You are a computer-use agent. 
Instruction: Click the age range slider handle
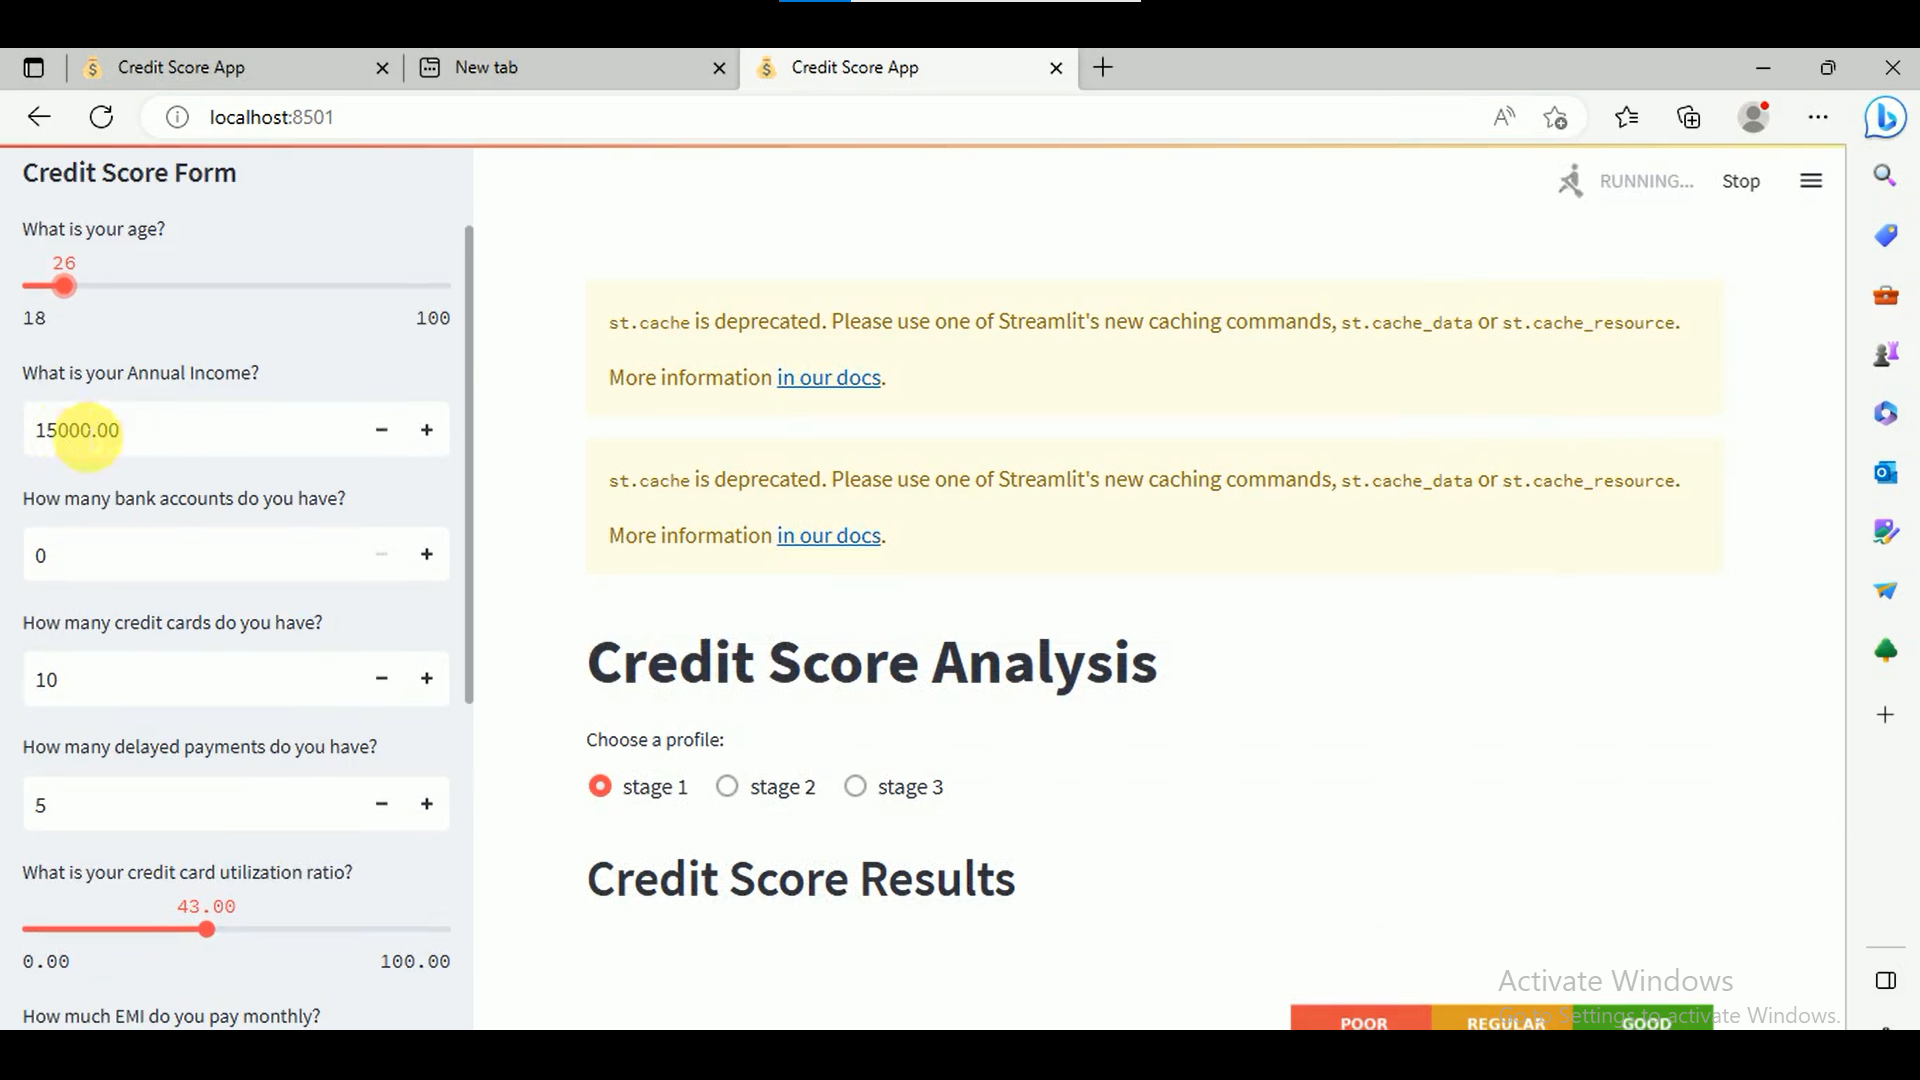65,285
